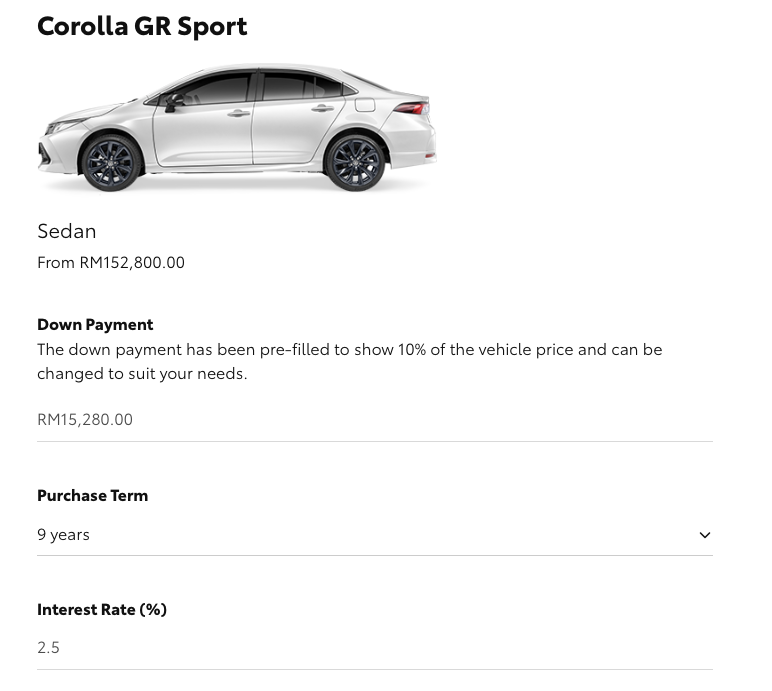
Task: Click the car's rear wheel
Action: 353,160
